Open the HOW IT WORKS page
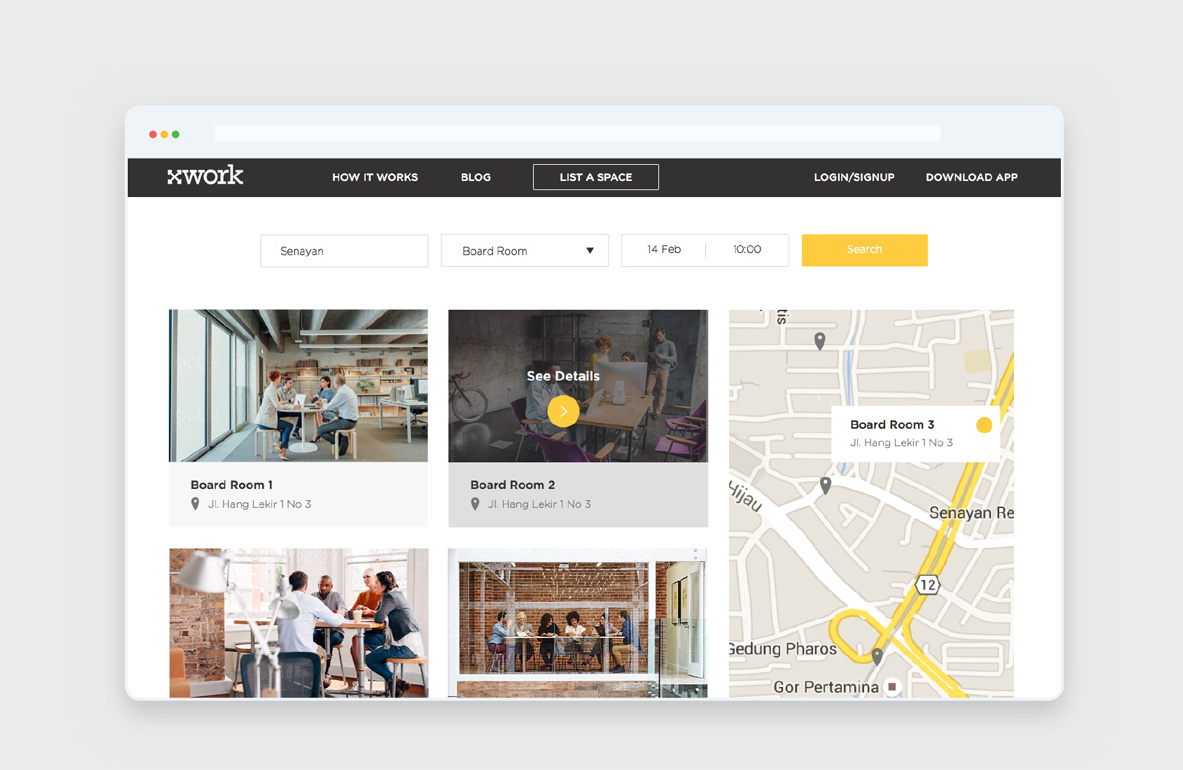This screenshot has width=1183, height=770. click(x=375, y=177)
